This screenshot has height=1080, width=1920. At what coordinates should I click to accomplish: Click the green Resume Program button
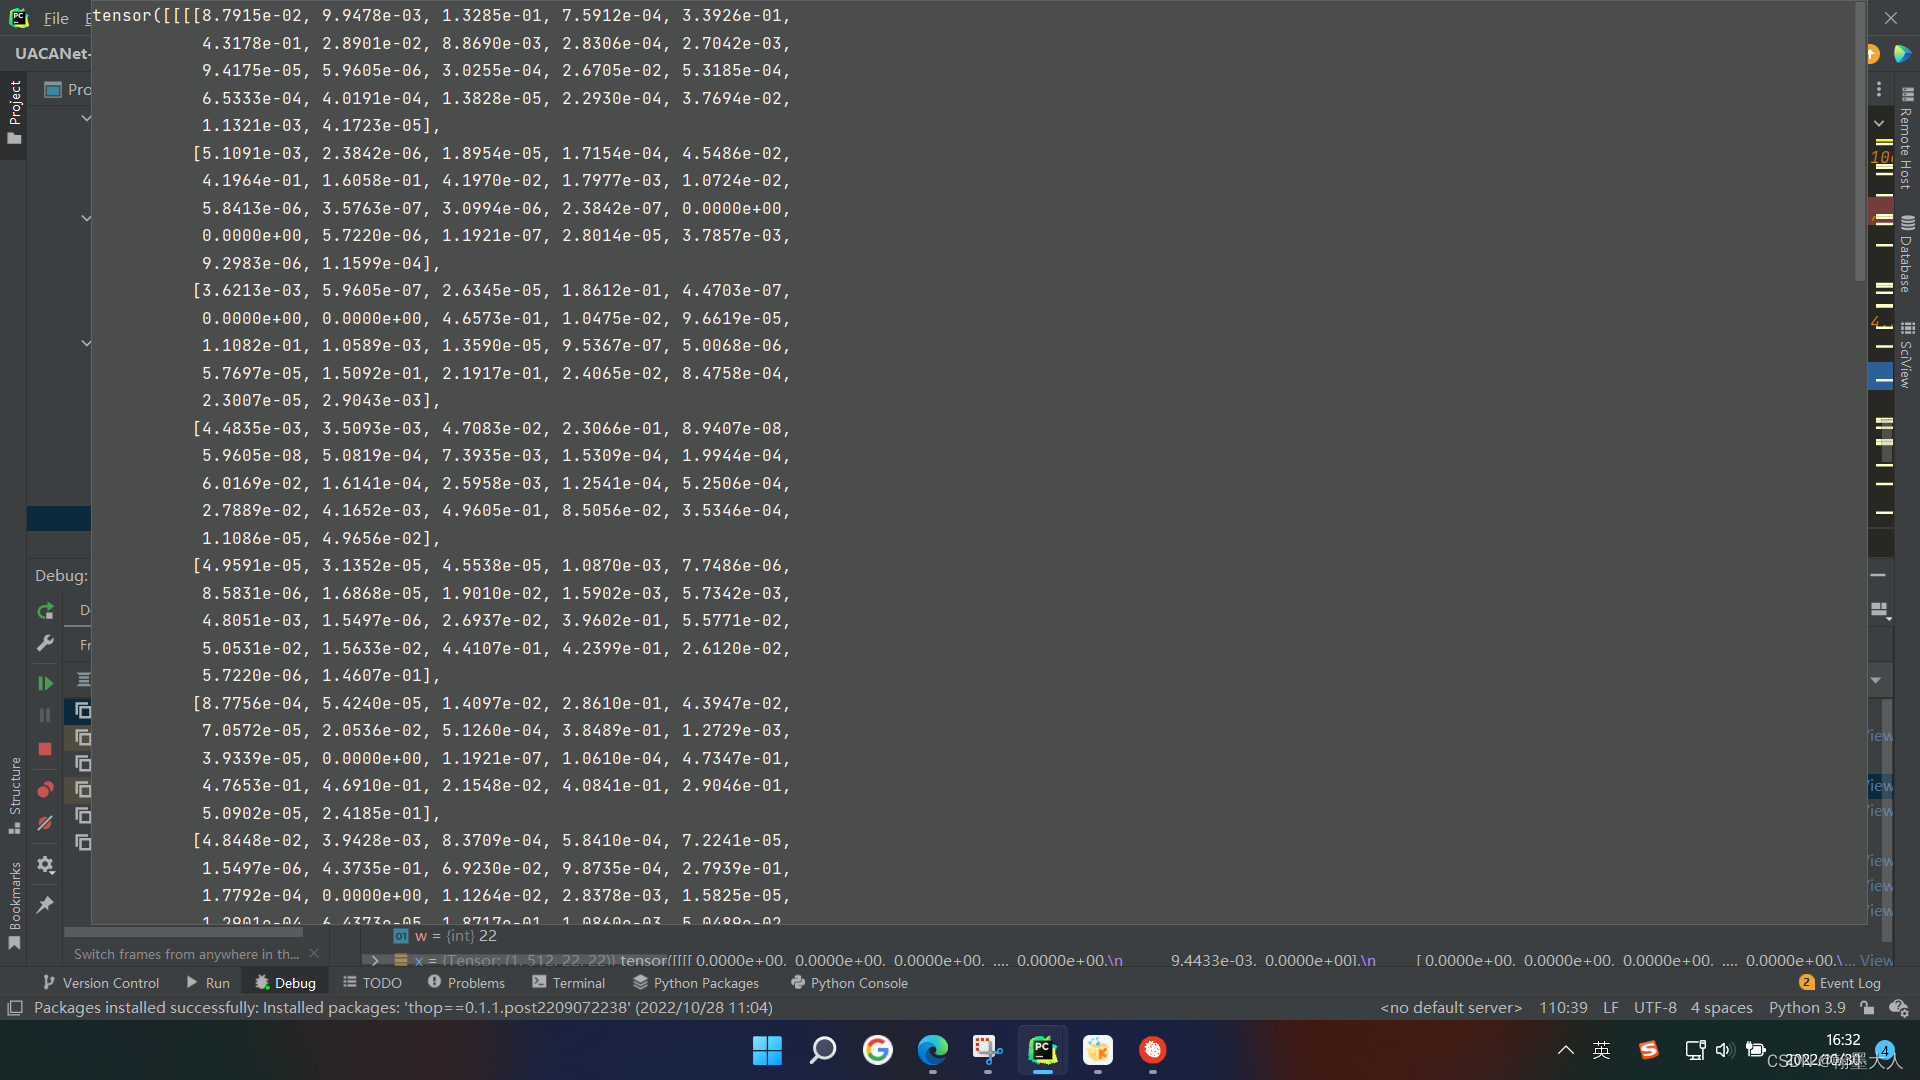[x=45, y=683]
